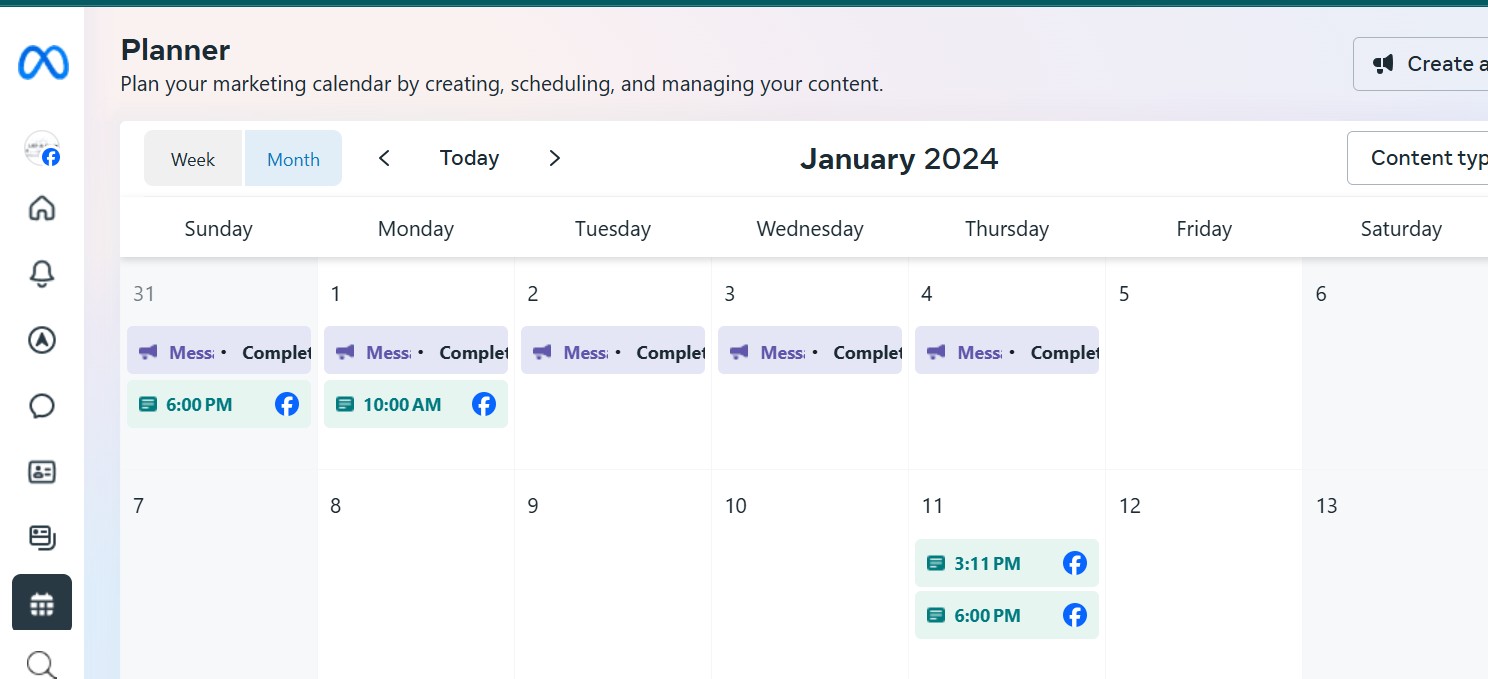Switch to Month view
The image size is (1488, 679).
293,159
